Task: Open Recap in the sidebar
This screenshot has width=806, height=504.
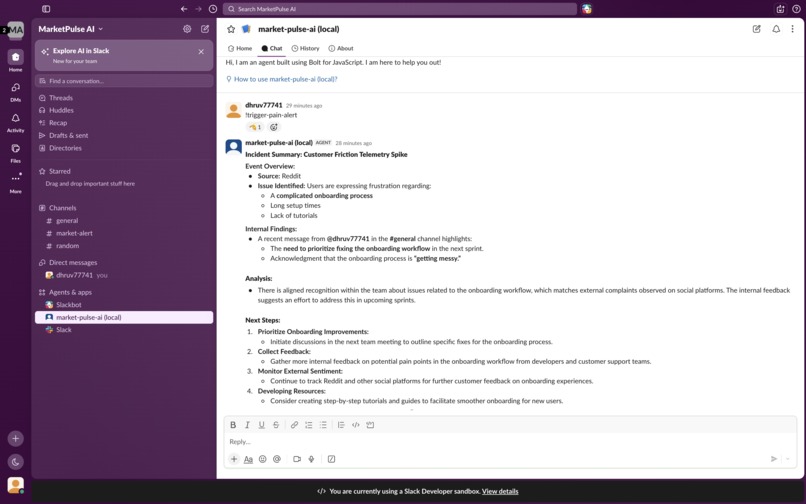Action: [58, 122]
